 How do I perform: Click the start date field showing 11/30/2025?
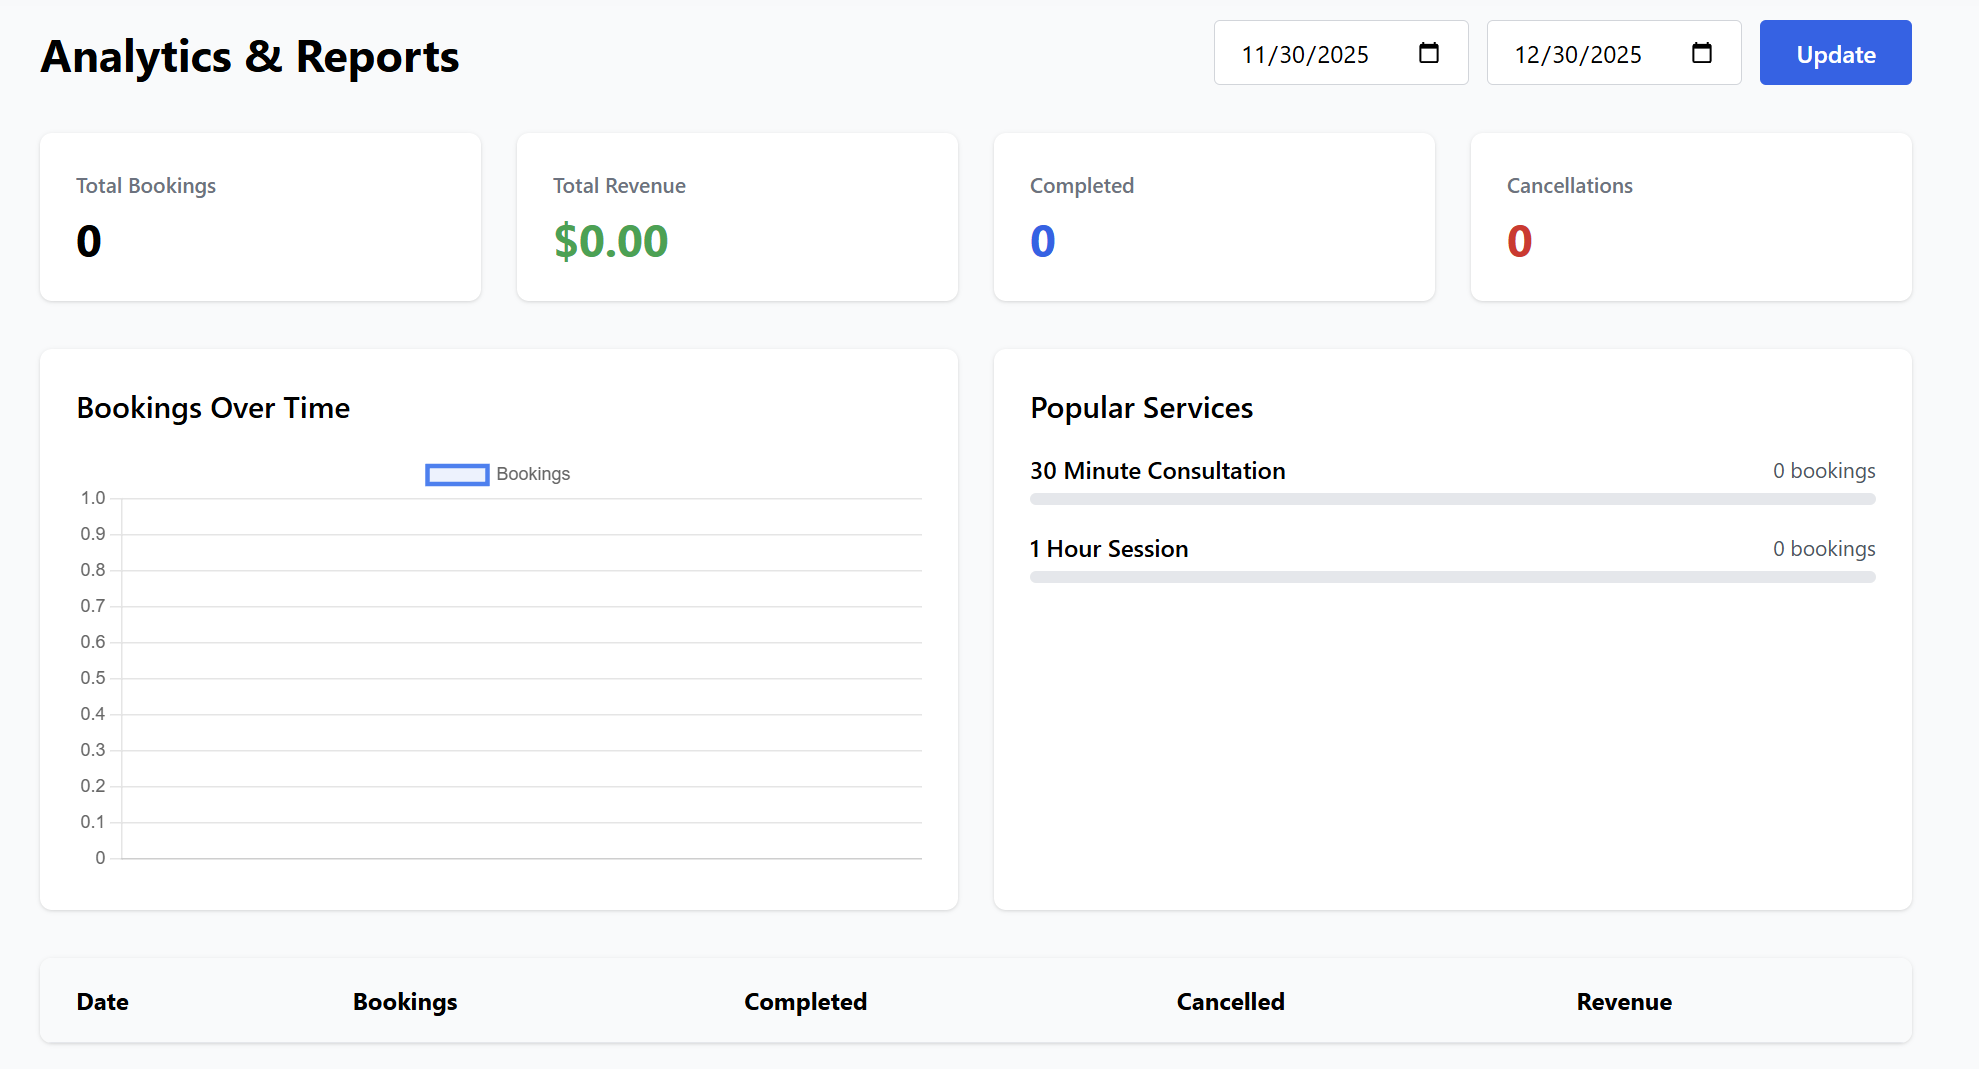pos(1305,54)
